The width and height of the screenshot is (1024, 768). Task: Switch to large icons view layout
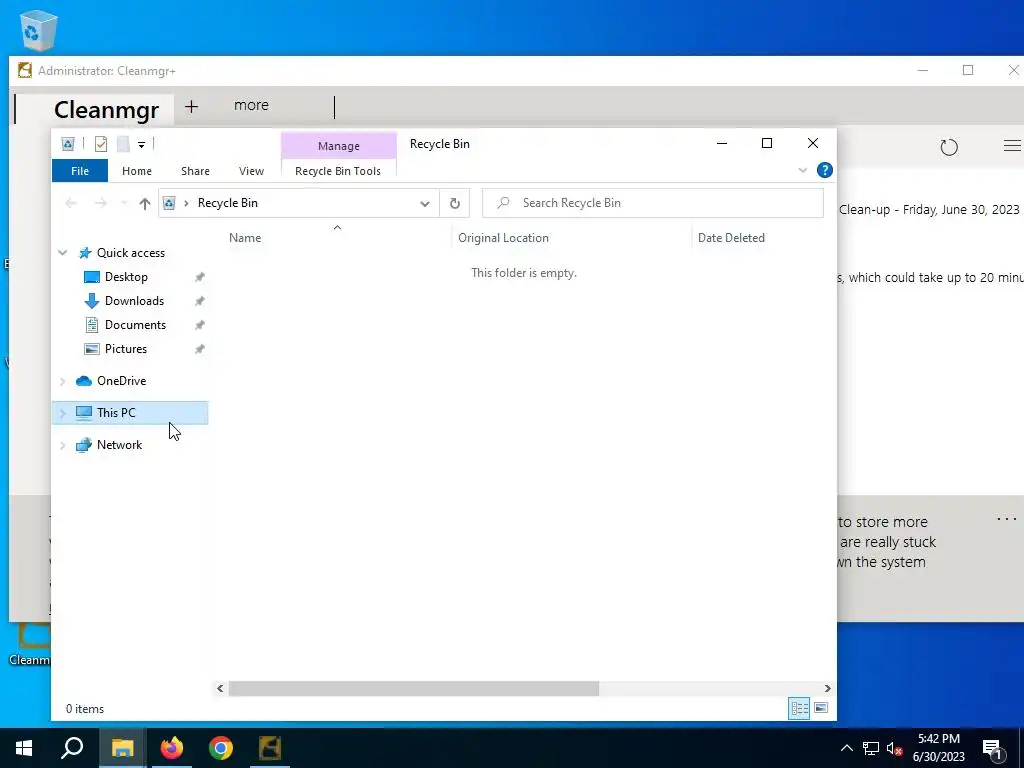click(822, 709)
